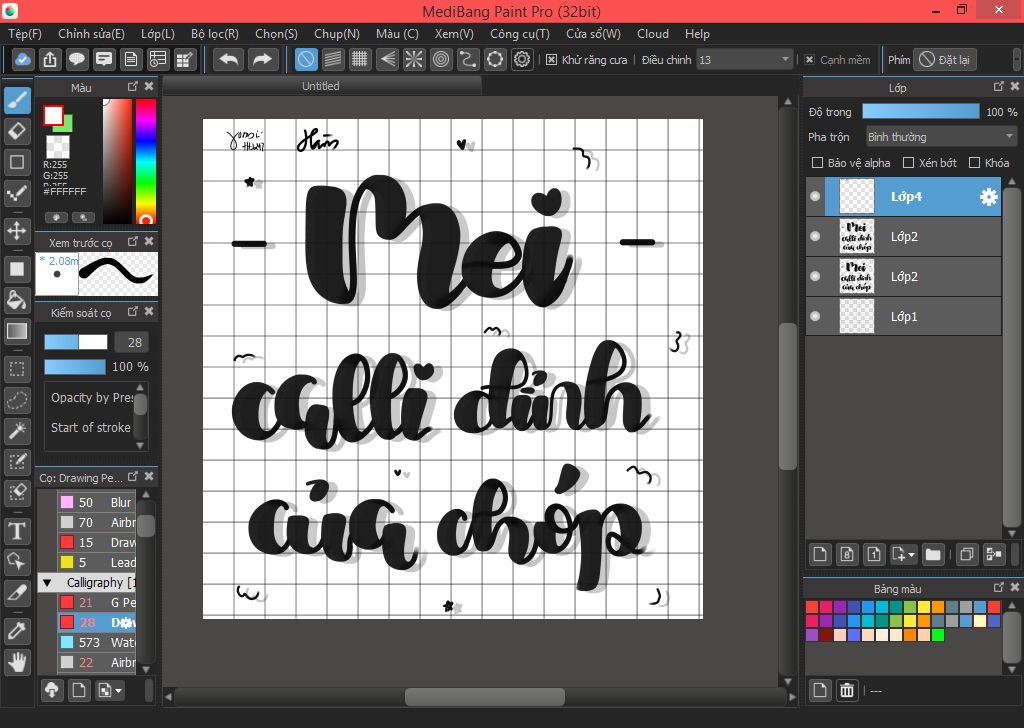
Task: Open the Công cụ(T) menu
Action: (x=520, y=34)
